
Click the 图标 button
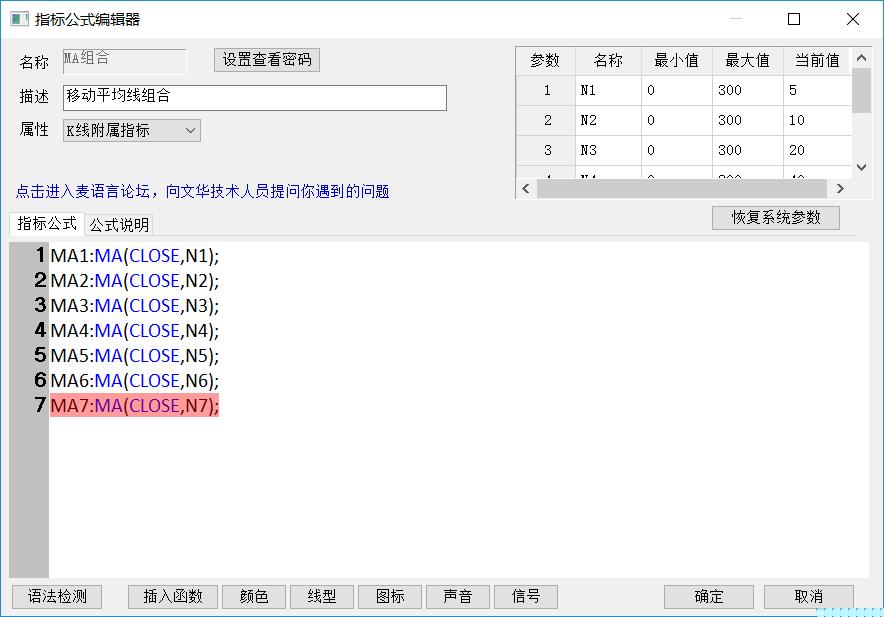pyautogui.click(x=390, y=597)
